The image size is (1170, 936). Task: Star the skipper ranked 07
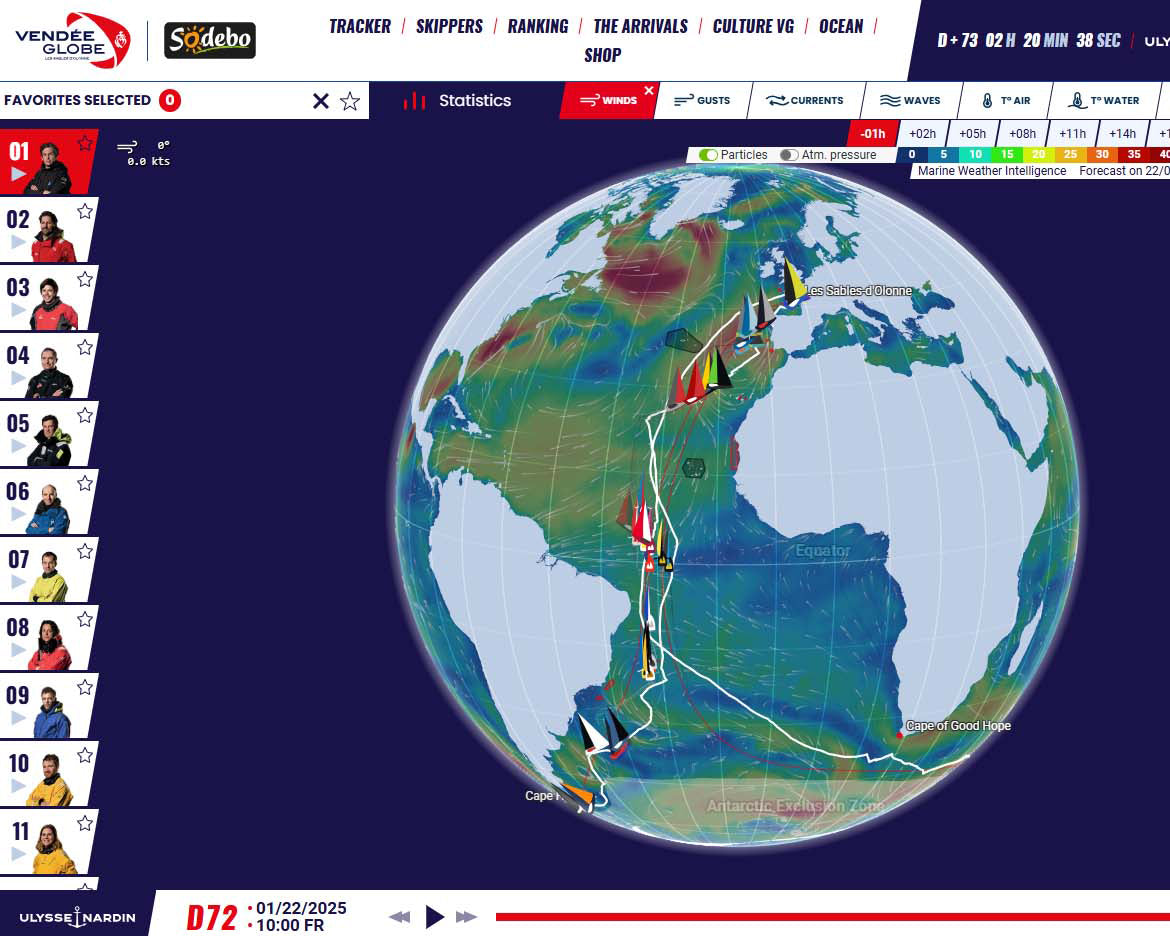[x=85, y=551]
